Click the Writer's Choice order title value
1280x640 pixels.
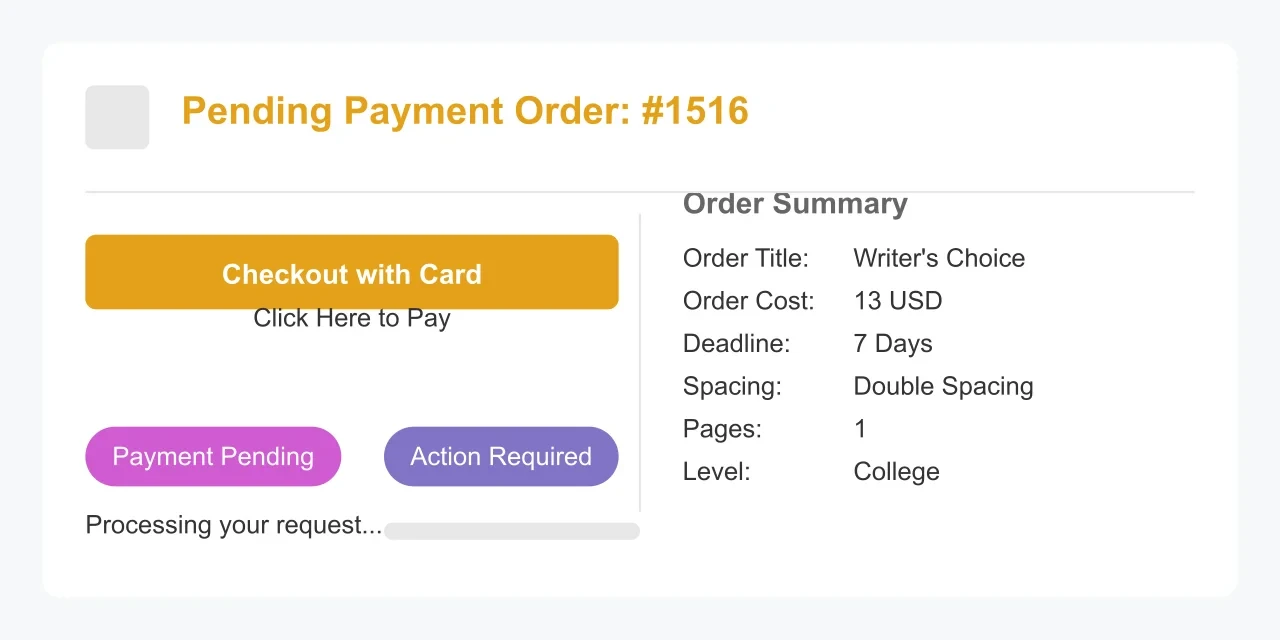(x=938, y=258)
